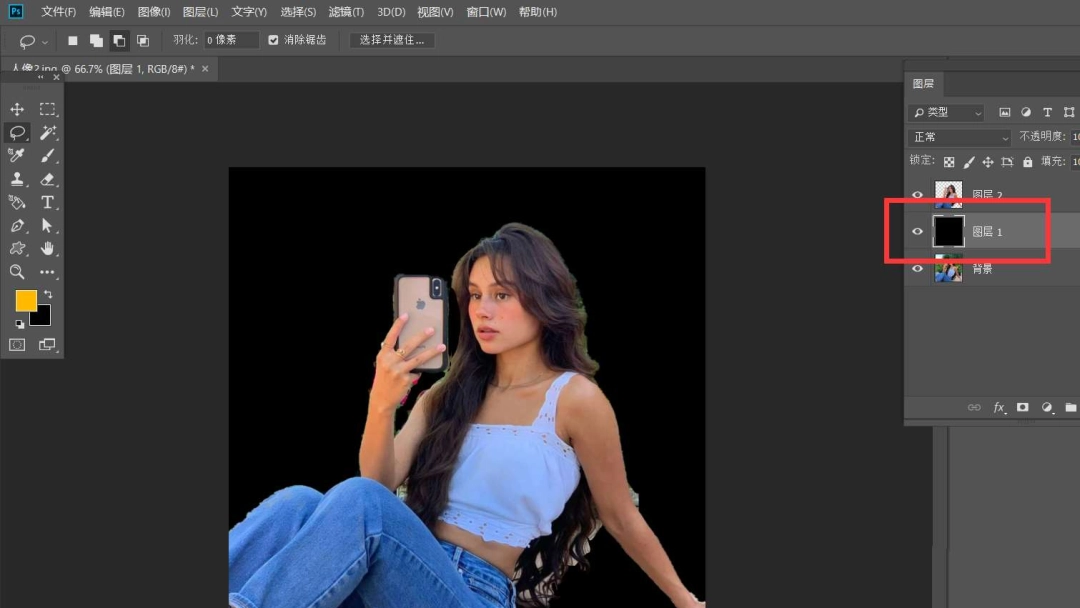Open the yellow foreground color picker
1080x608 pixels.
tap(25, 300)
